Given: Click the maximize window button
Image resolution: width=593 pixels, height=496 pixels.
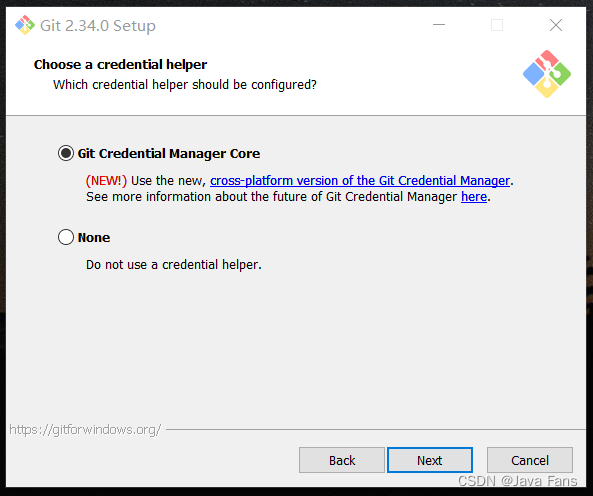Looking at the screenshot, I should [497, 25].
